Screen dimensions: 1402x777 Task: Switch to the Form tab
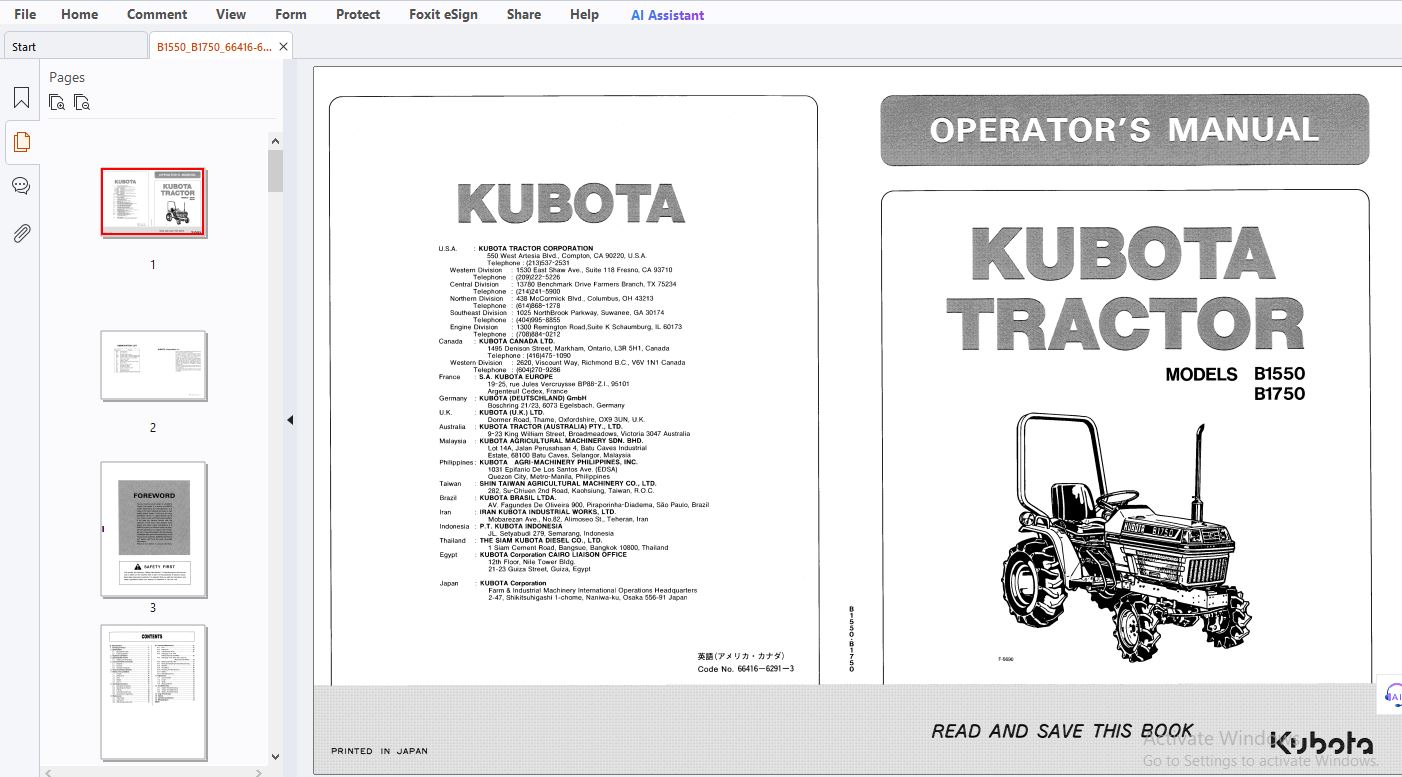point(291,14)
